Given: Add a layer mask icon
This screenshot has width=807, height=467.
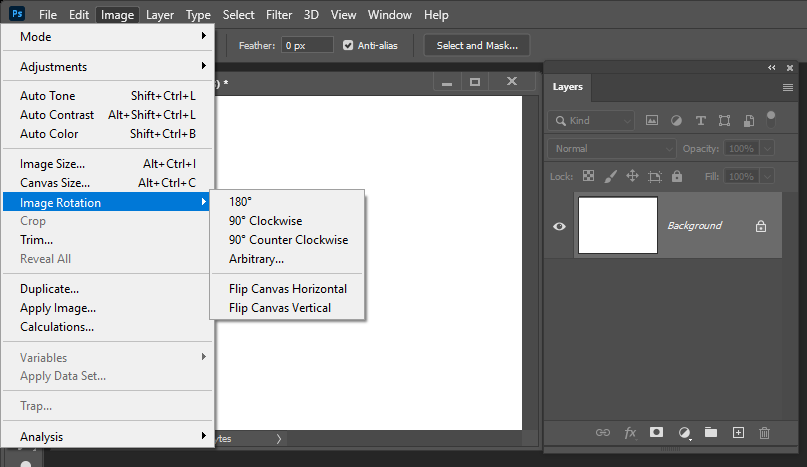Looking at the screenshot, I should click(656, 432).
